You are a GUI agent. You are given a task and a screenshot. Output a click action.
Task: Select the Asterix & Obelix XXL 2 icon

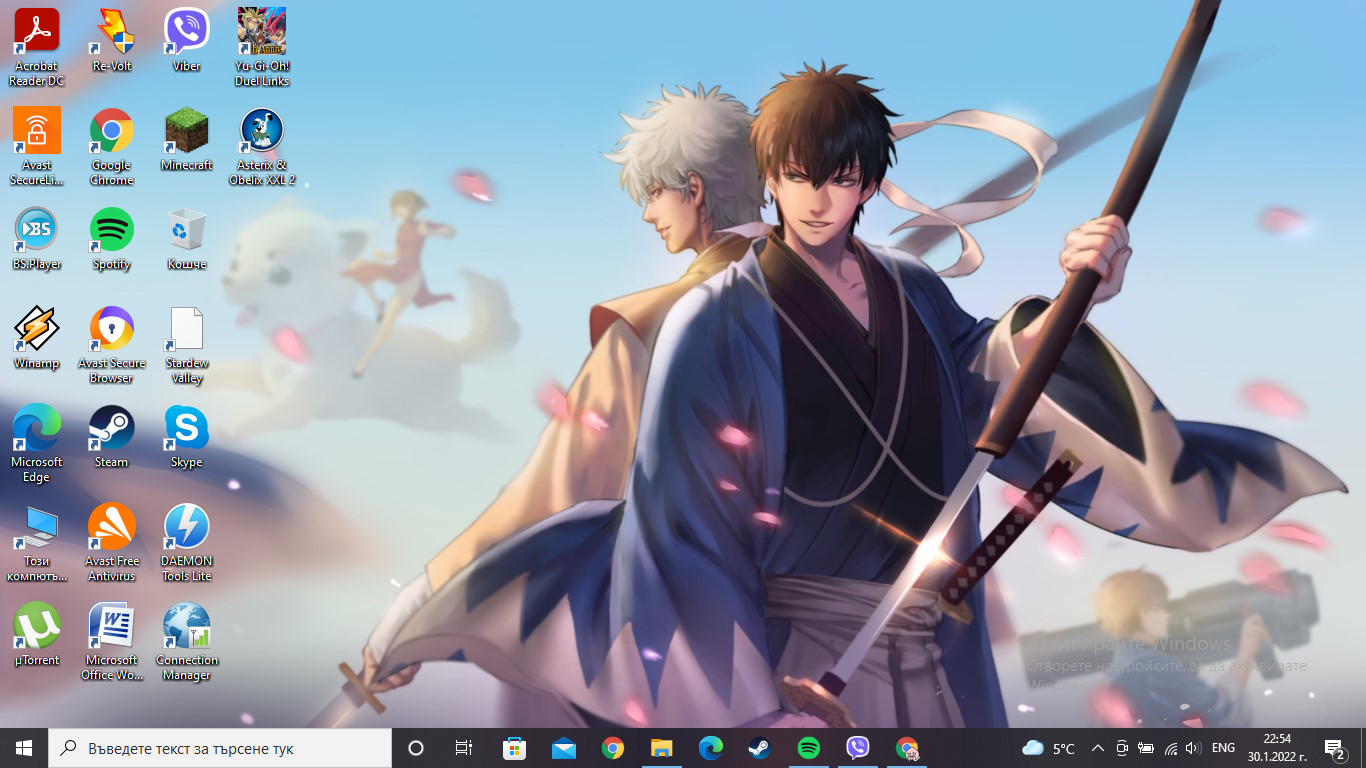(x=262, y=146)
